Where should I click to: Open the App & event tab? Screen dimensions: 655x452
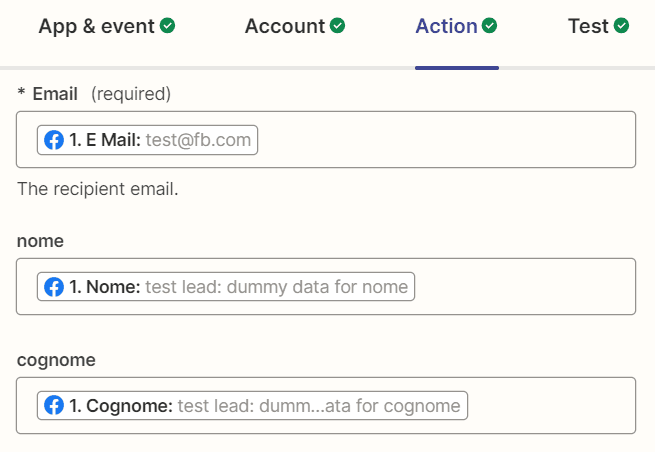(x=97, y=27)
